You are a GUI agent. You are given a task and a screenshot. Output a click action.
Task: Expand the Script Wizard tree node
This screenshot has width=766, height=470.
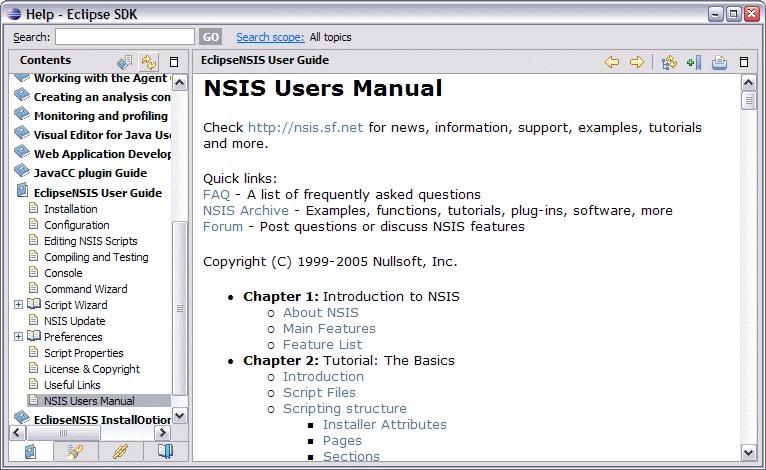pos(18,305)
